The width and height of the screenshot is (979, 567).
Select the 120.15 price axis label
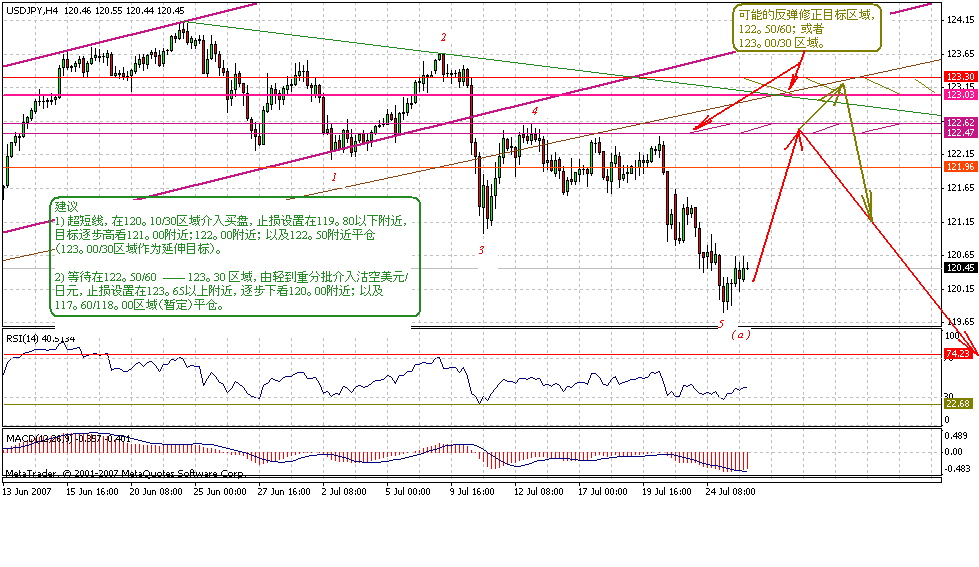(960, 288)
